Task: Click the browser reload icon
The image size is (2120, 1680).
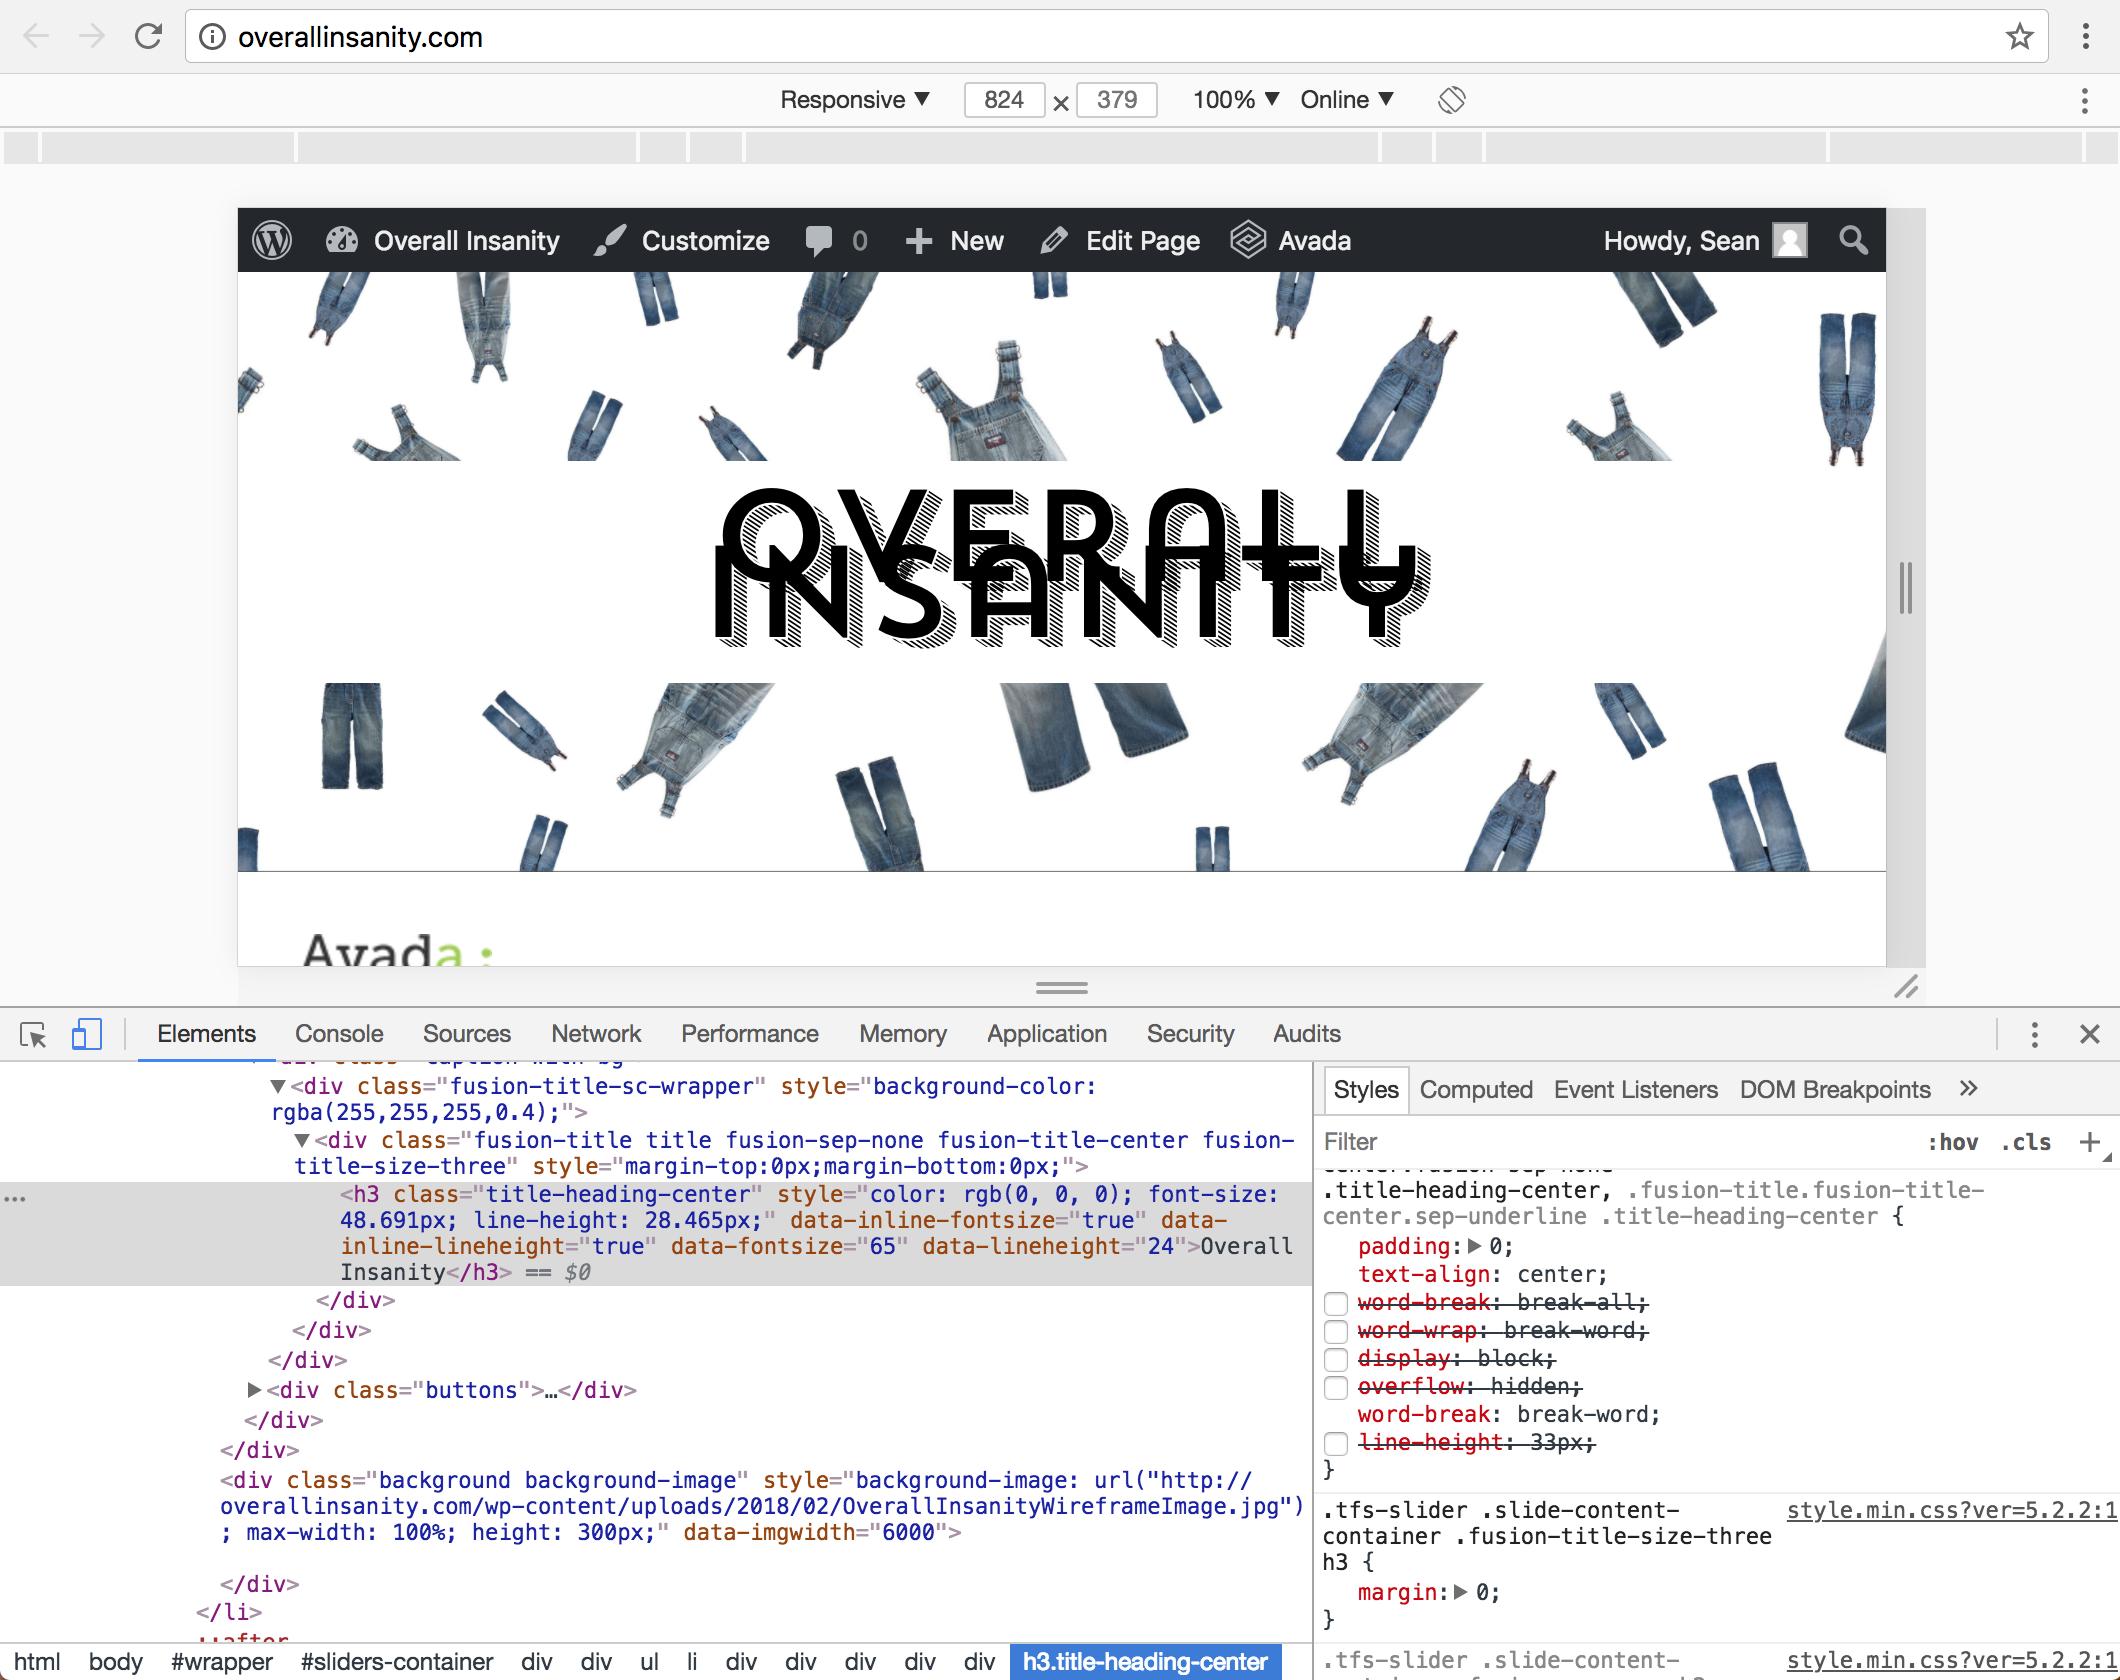Action: (x=149, y=37)
